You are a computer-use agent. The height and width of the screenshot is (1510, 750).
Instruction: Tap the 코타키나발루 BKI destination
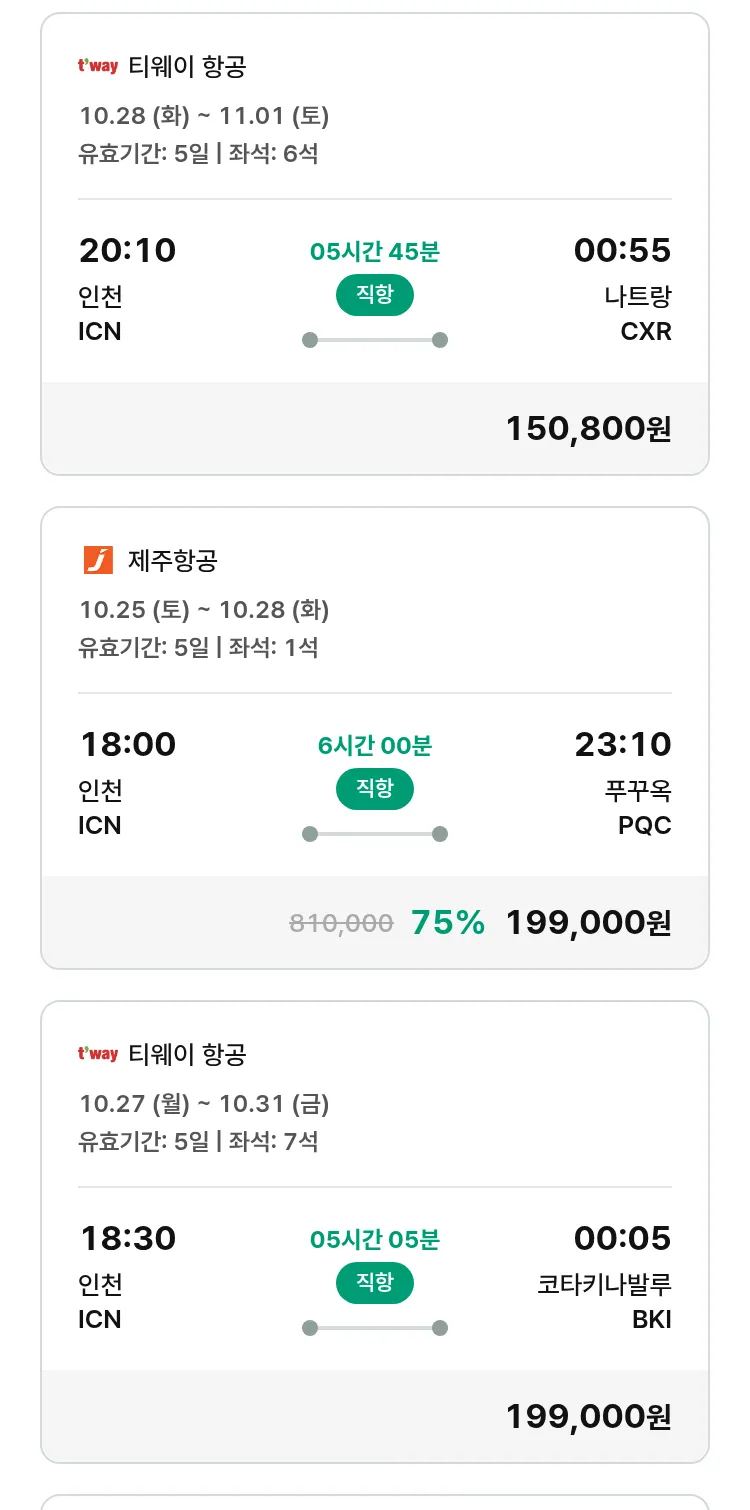[x=605, y=1301]
